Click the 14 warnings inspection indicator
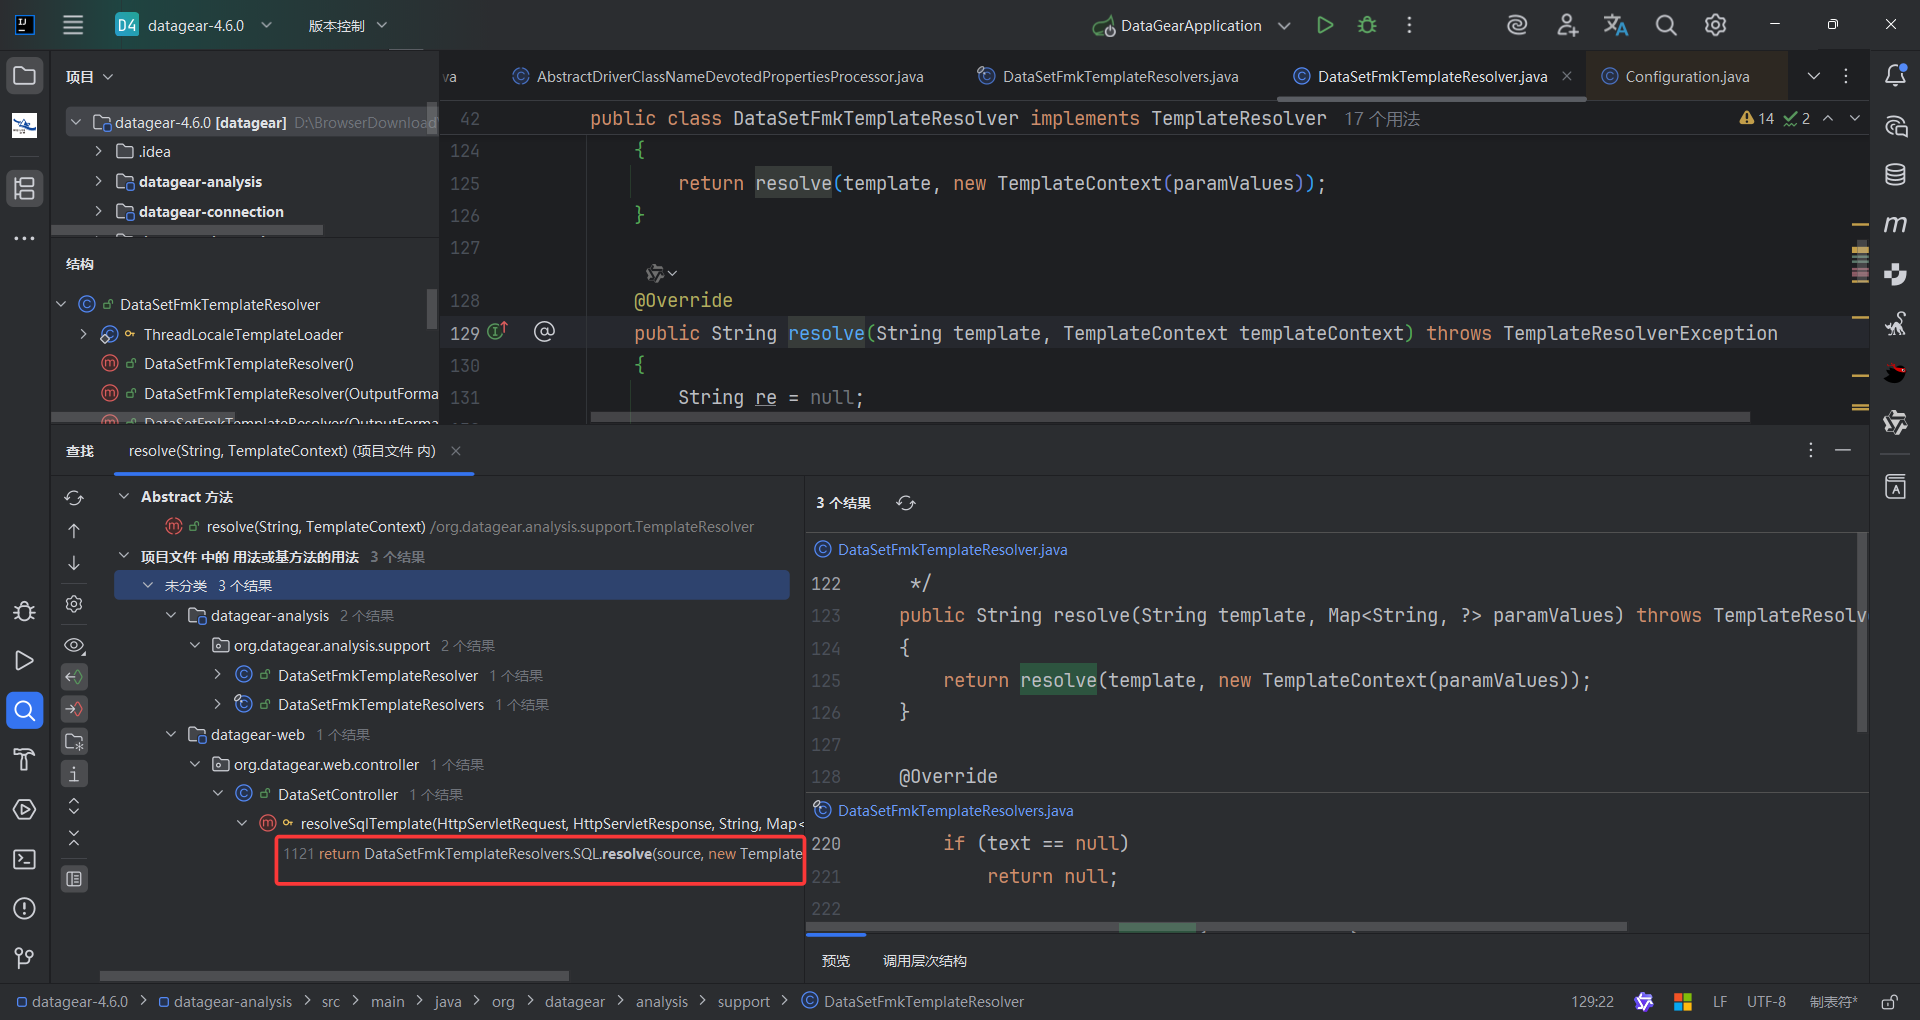The image size is (1920, 1020). (1757, 118)
